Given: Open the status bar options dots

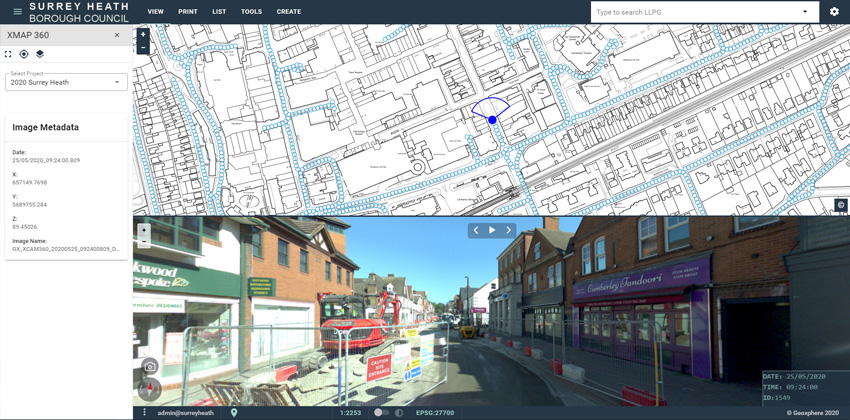Looking at the screenshot, I should pos(144,413).
